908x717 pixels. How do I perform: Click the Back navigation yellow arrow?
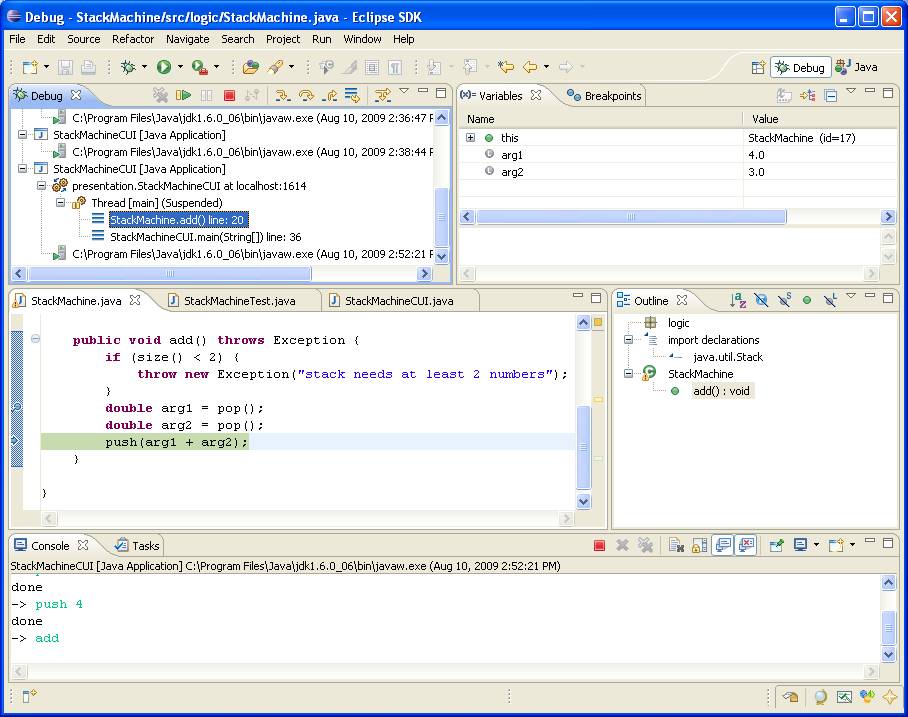[x=530, y=67]
